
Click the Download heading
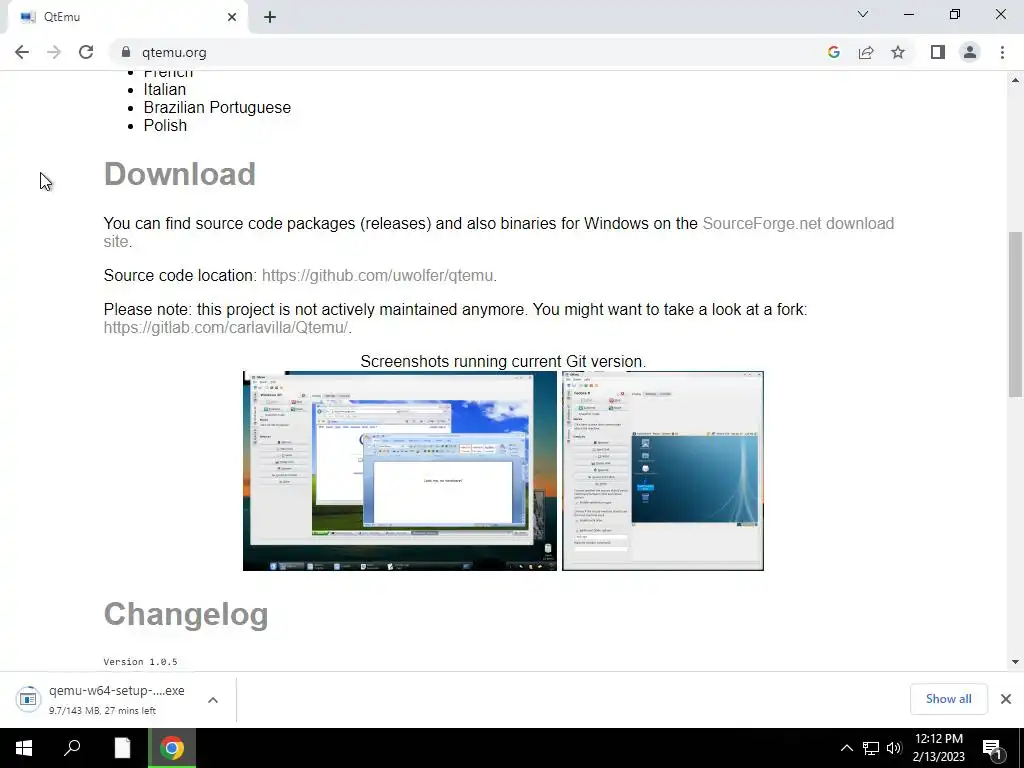(x=180, y=174)
